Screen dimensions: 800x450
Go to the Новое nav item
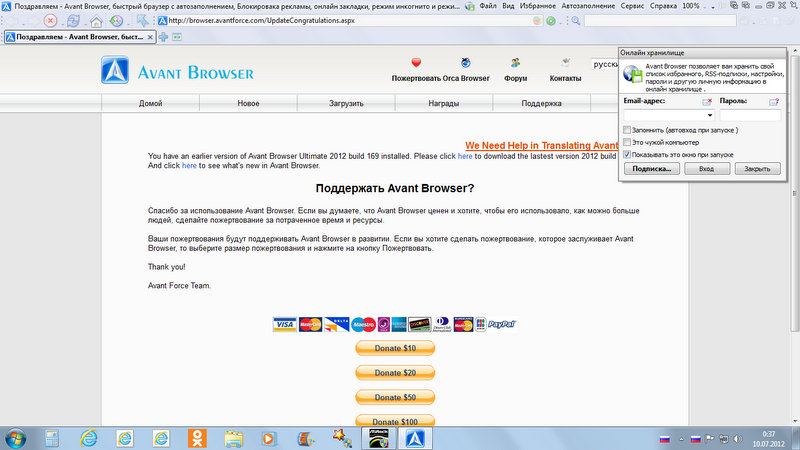click(248, 103)
